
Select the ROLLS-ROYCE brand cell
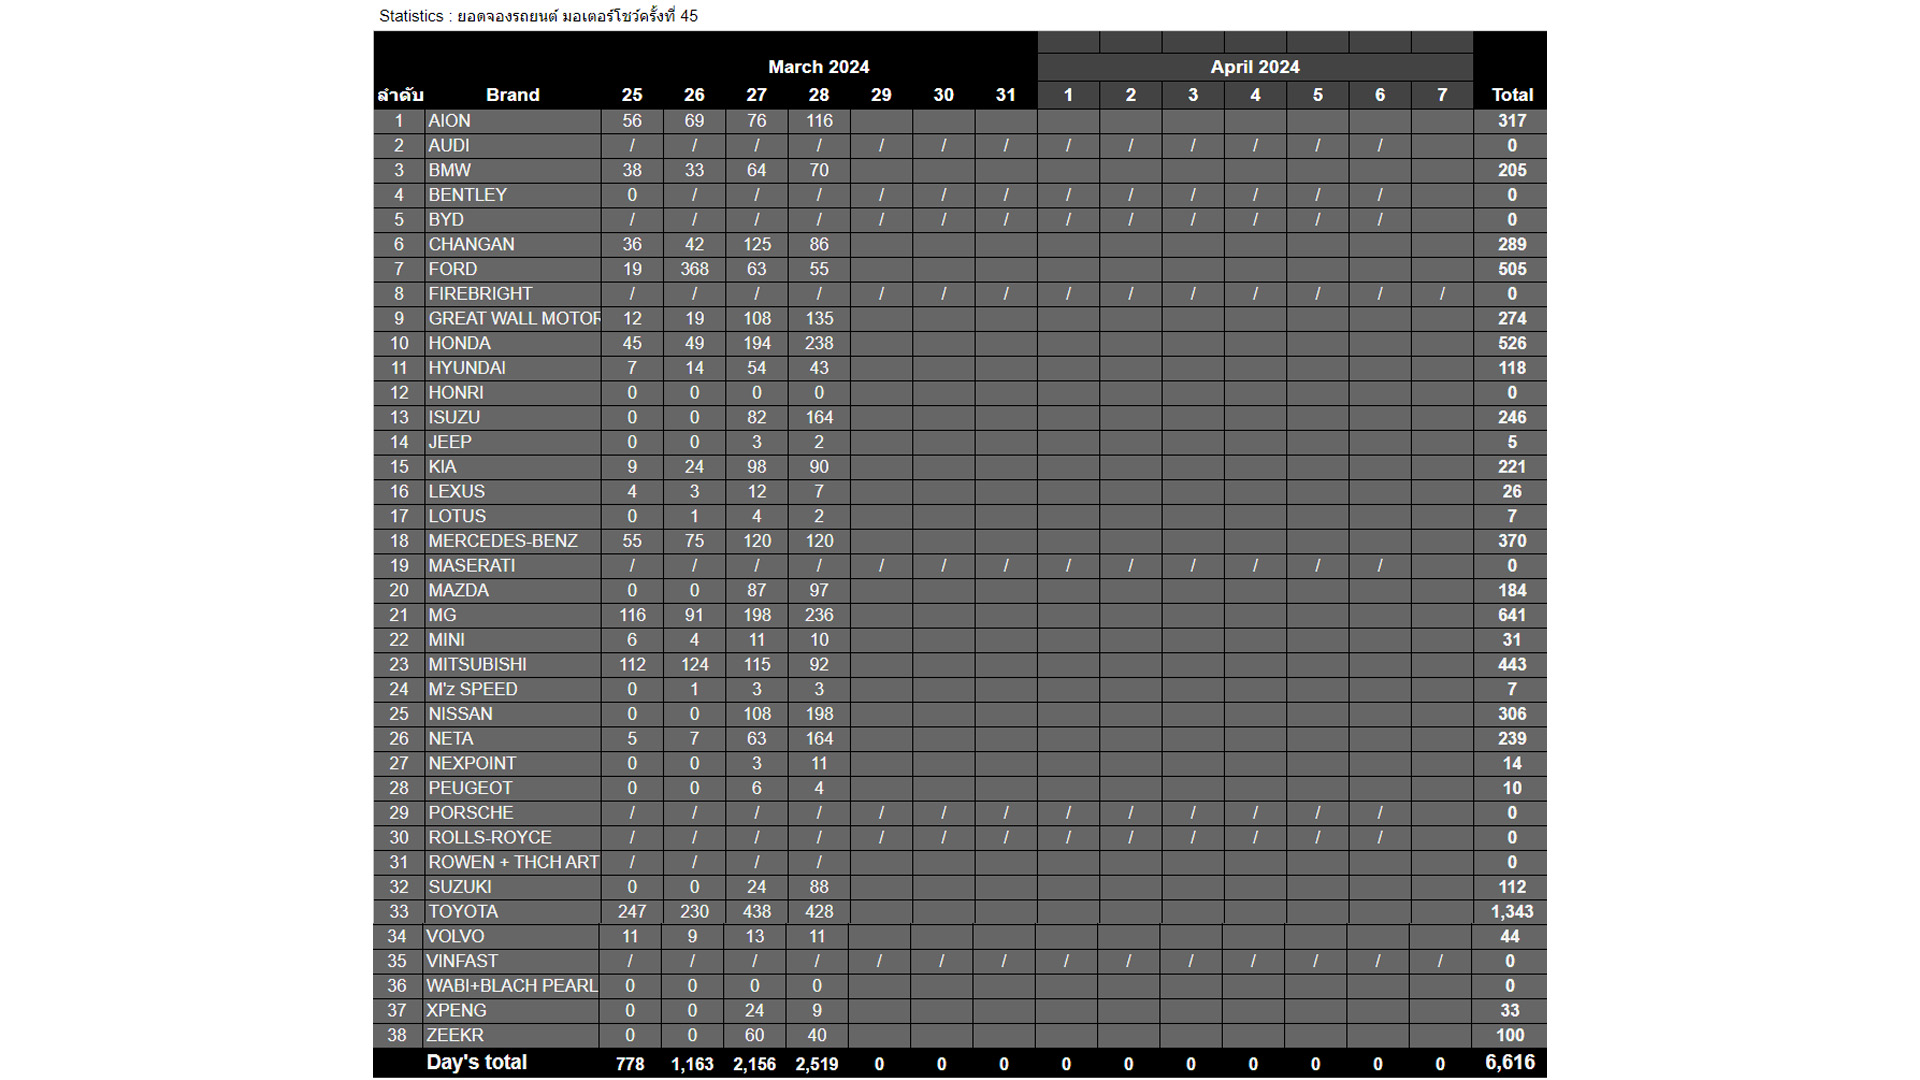(x=512, y=838)
